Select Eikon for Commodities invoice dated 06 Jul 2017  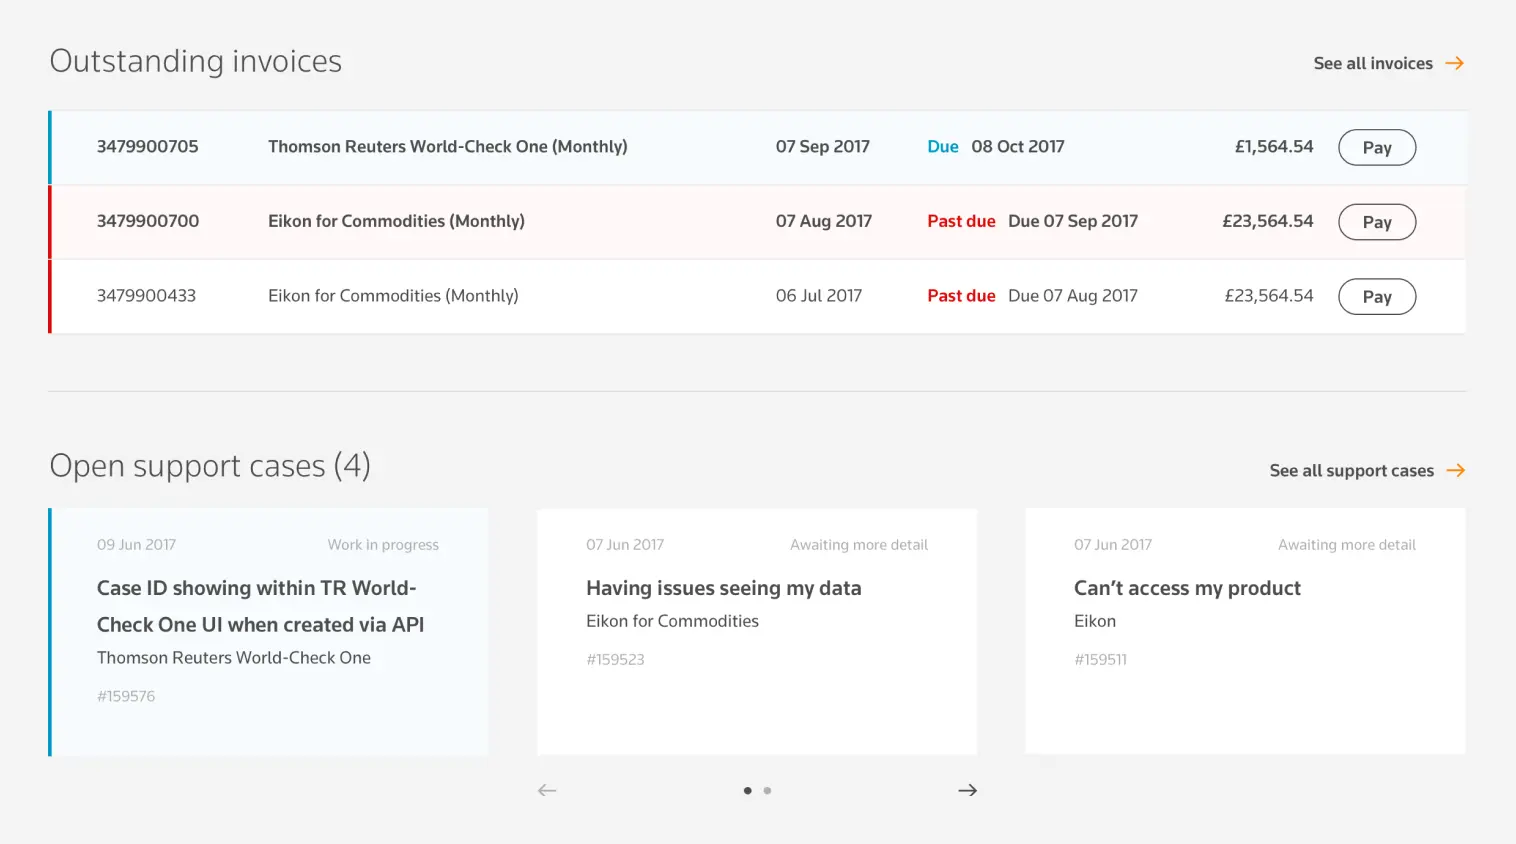pos(393,295)
